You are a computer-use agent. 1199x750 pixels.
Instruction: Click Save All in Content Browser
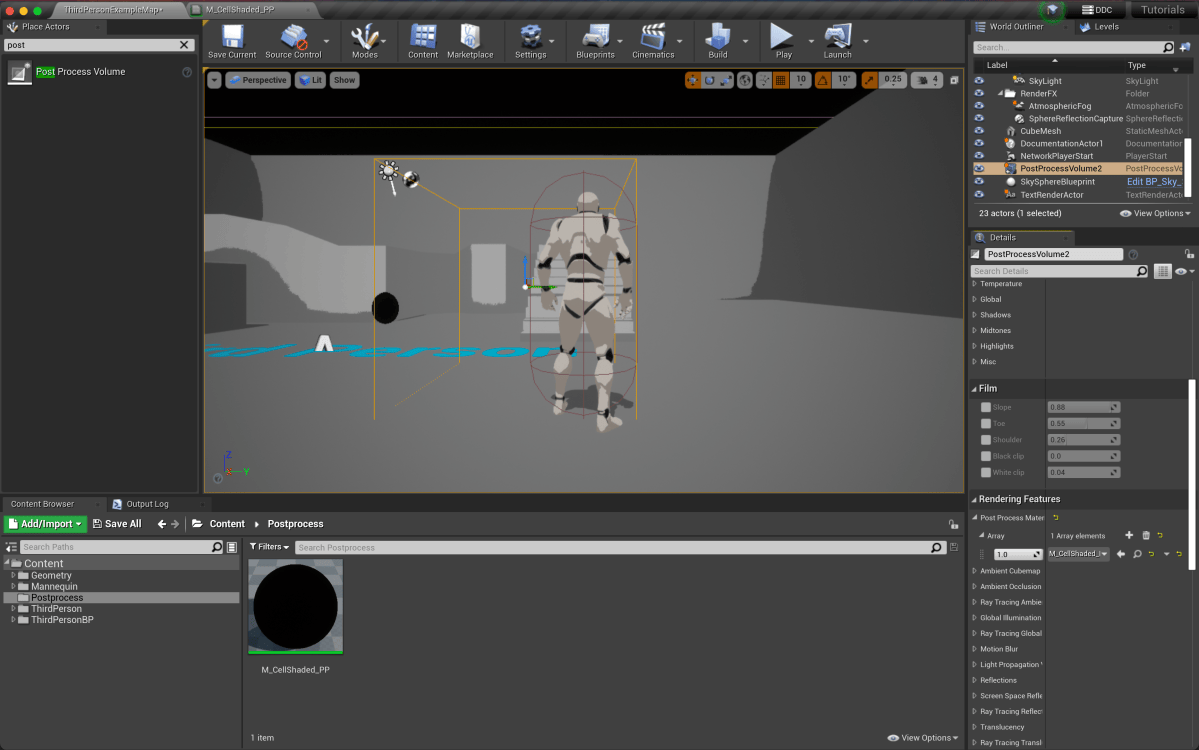coord(117,524)
